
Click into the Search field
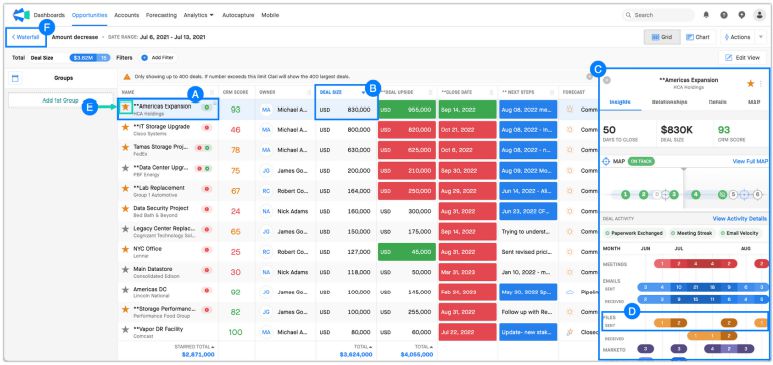658,15
